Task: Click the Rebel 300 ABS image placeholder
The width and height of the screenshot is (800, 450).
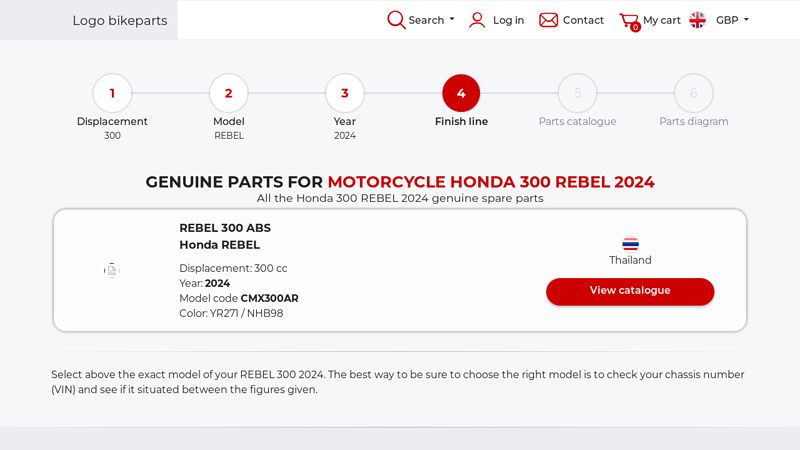Action: click(112, 270)
